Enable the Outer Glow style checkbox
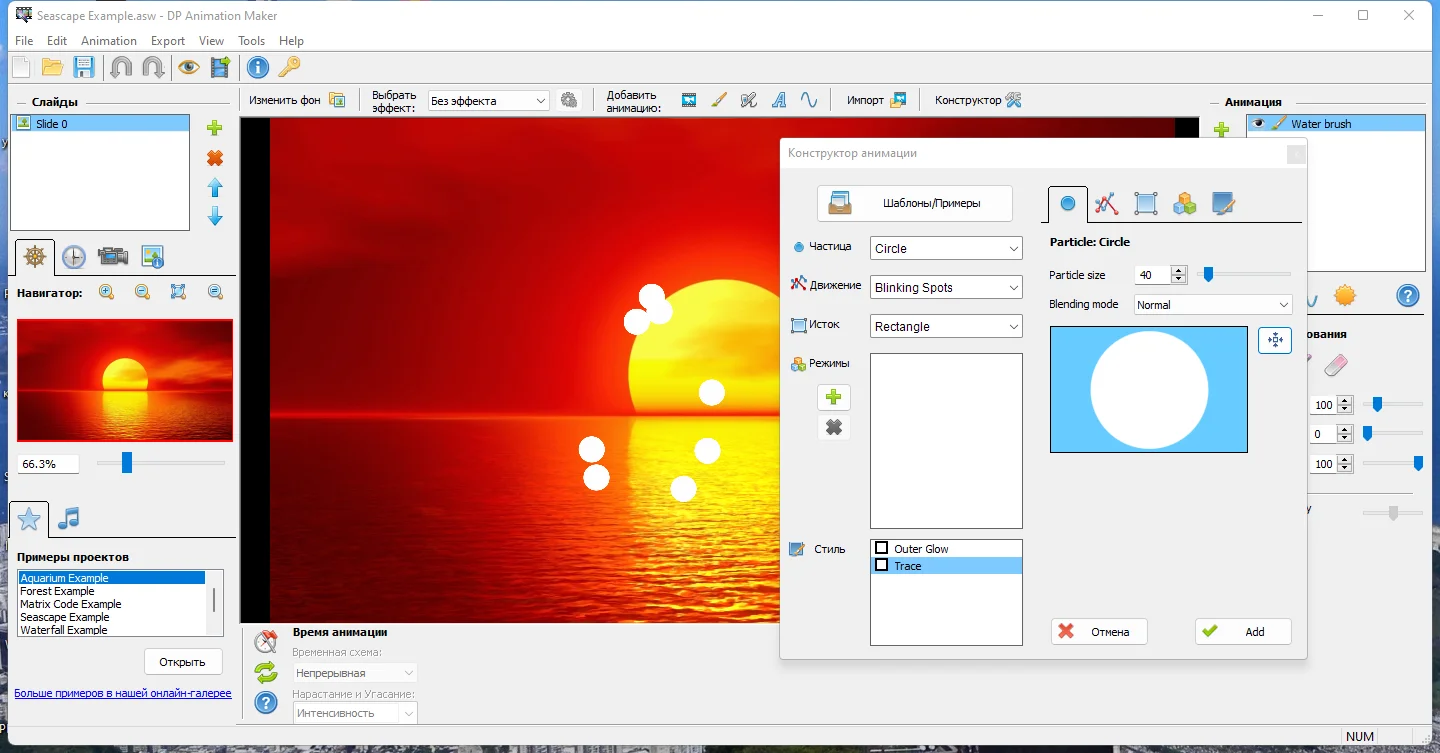The height and width of the screenshot is (753, 1440). [882, 548]
